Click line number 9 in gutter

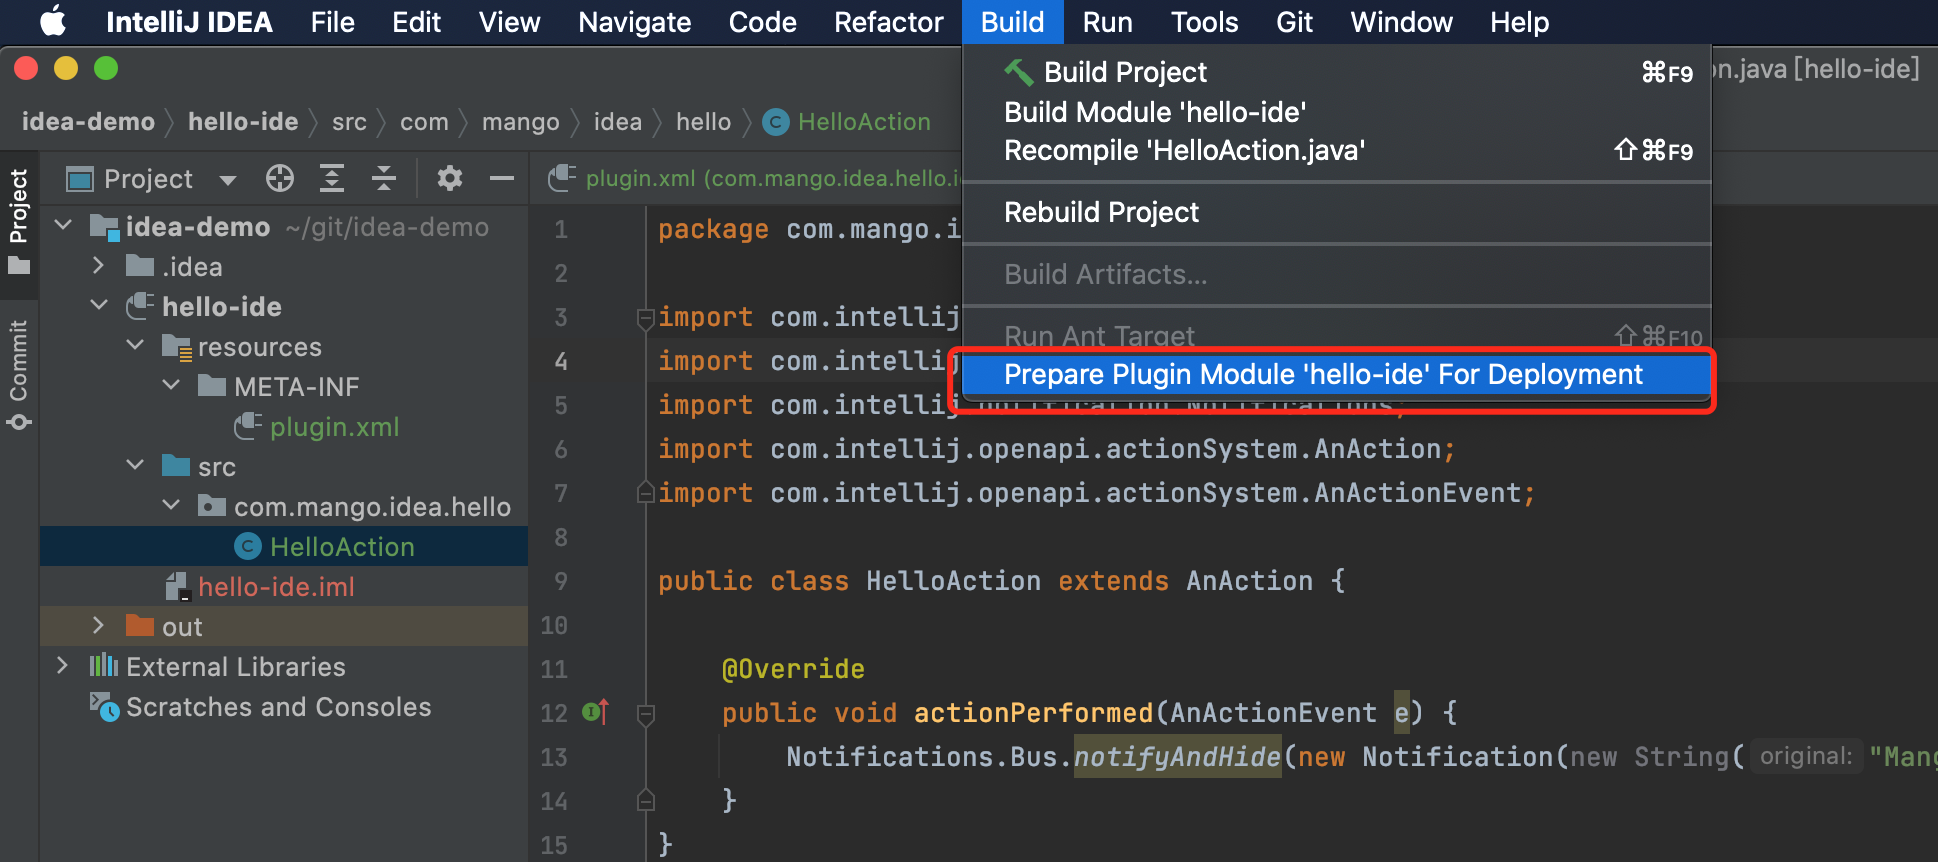pos(561,582)
